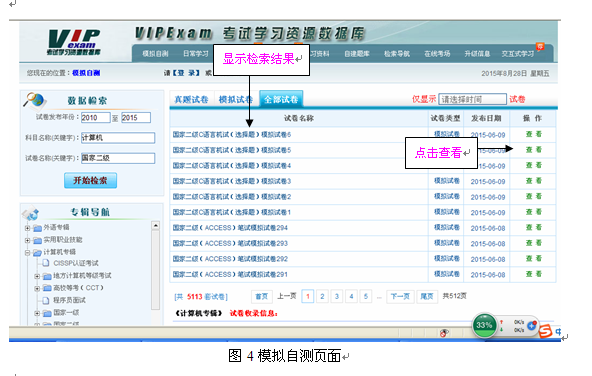Click the magnifier data search icon

coord(35,99)
